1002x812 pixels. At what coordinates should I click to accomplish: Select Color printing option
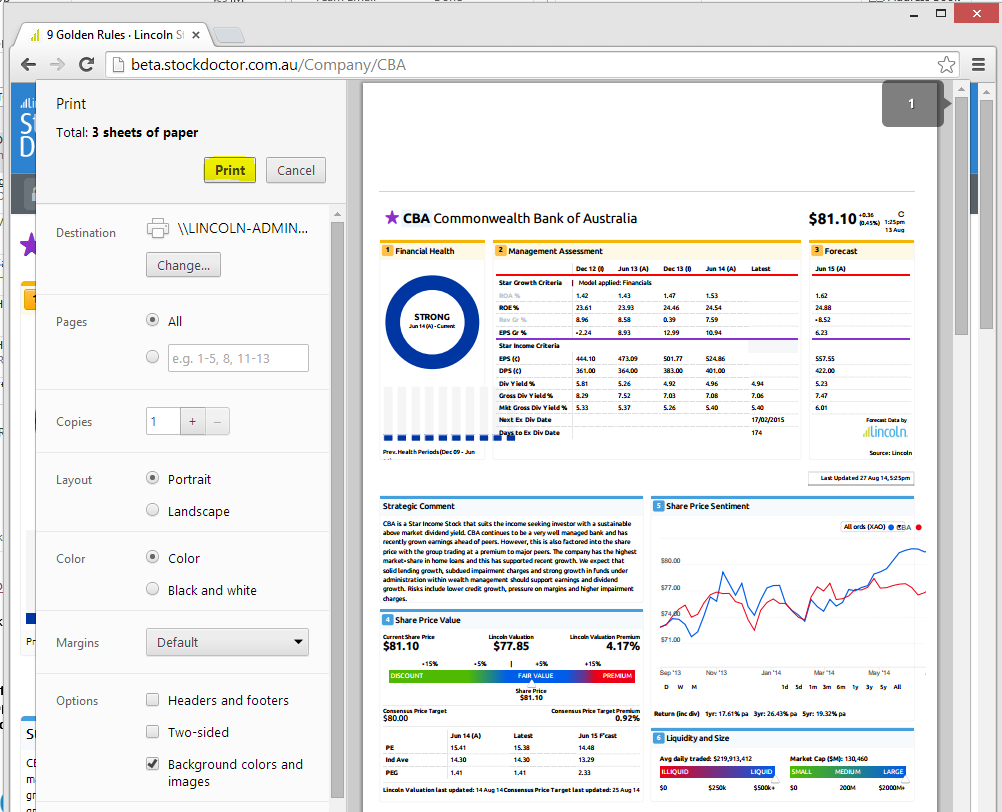click(x=152, y=557)
